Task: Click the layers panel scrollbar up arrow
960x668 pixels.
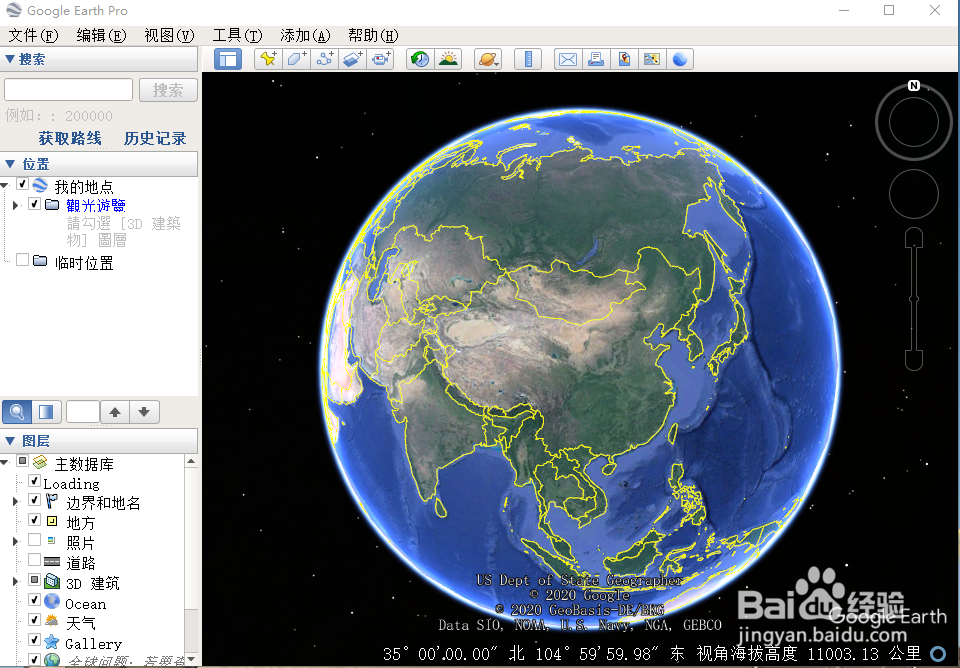Action: [x=191, y=461]
